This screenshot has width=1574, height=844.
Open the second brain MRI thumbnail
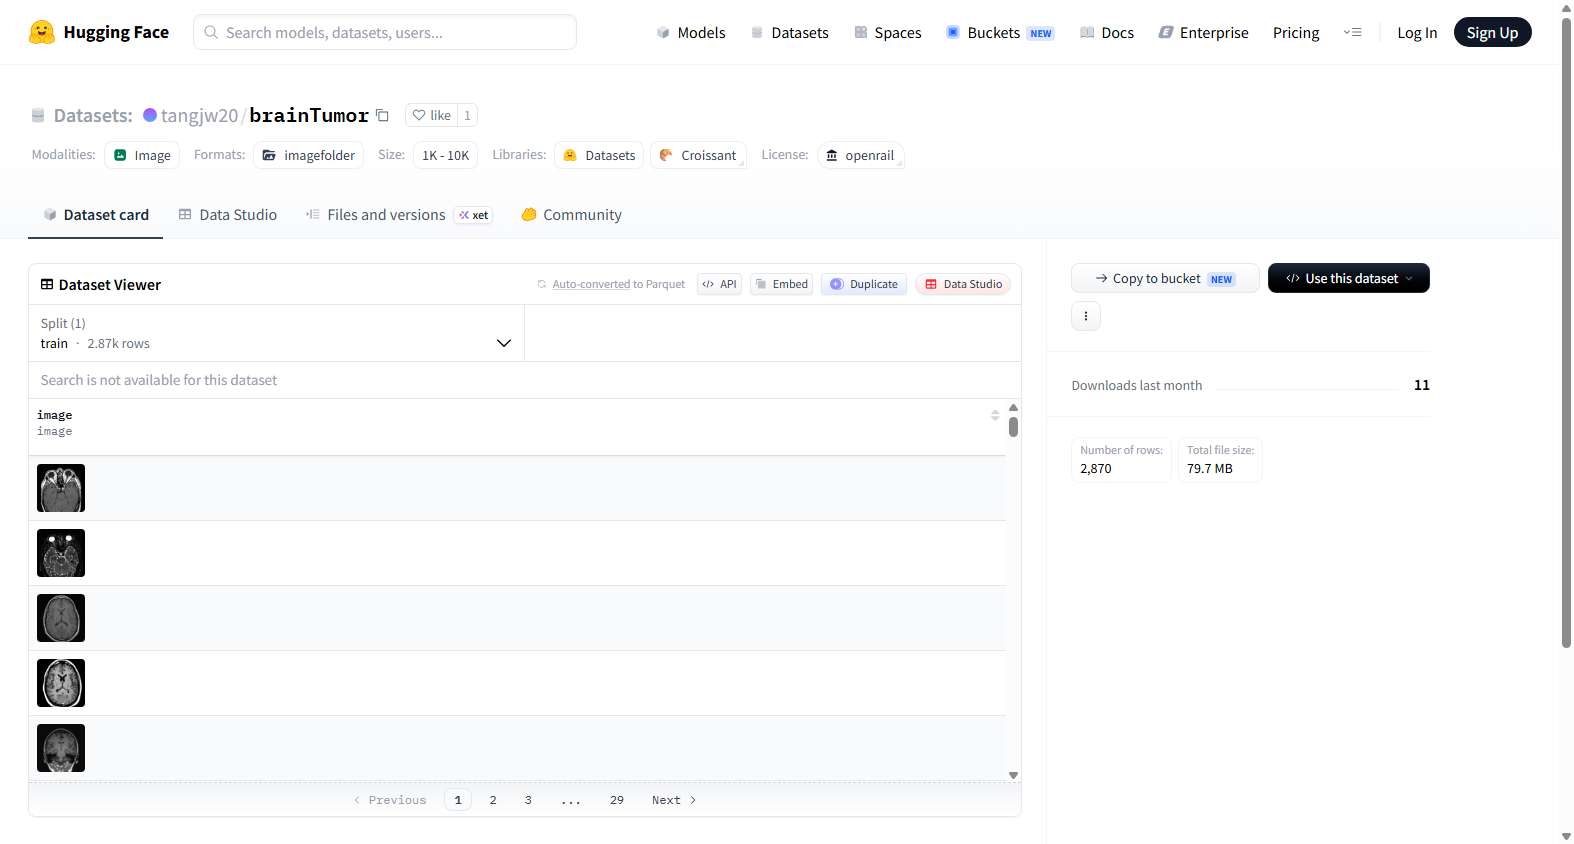click(61, 553)
